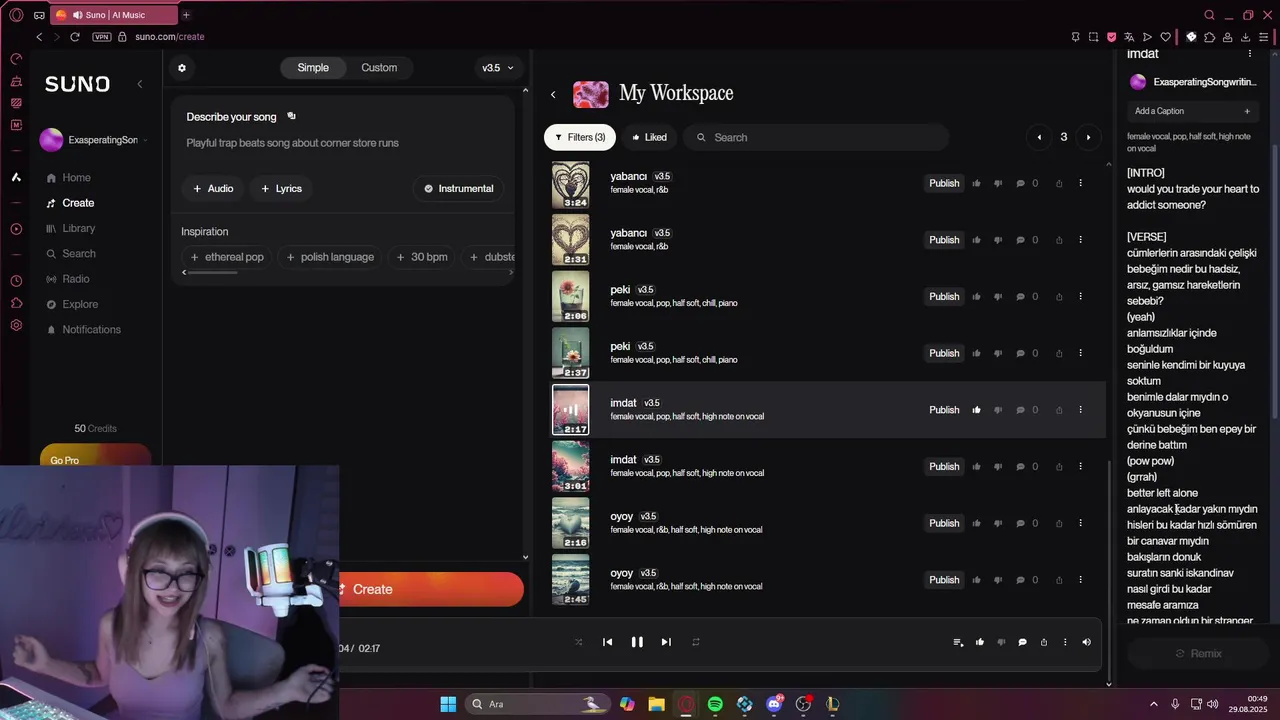The height and width of the screenshot is (720, 1280).
Task: Click the Lyrics button
Action: pyautogui.click(x=281, y=188)
